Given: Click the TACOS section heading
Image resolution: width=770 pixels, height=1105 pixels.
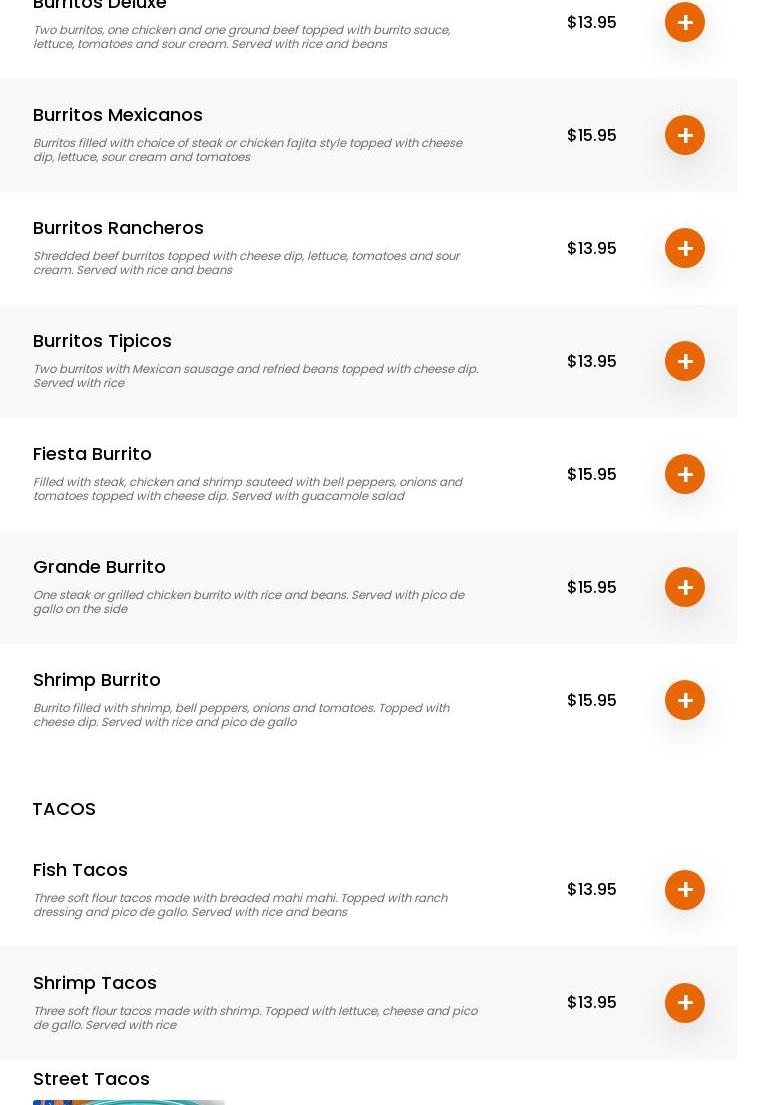Looking at the screenshot, I should [x=64, y=809].
